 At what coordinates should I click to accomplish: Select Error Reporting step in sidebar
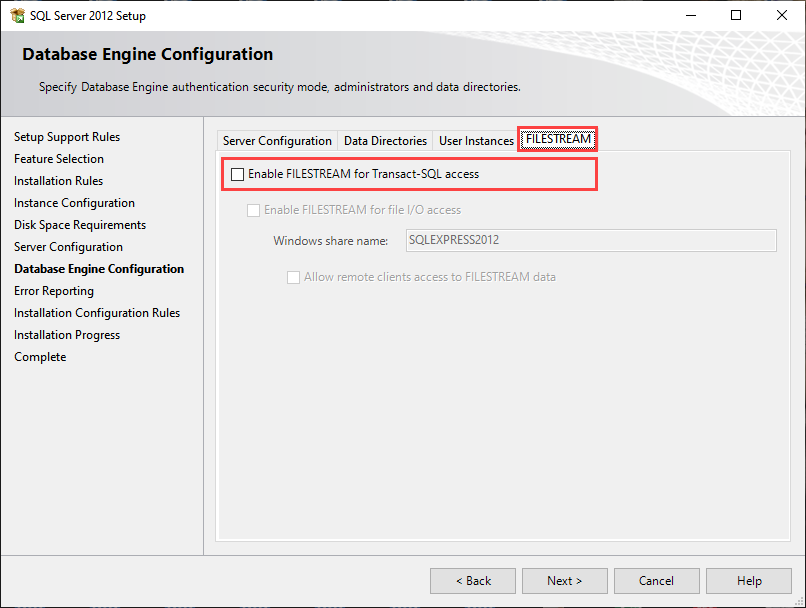click(x=54, y=291)
